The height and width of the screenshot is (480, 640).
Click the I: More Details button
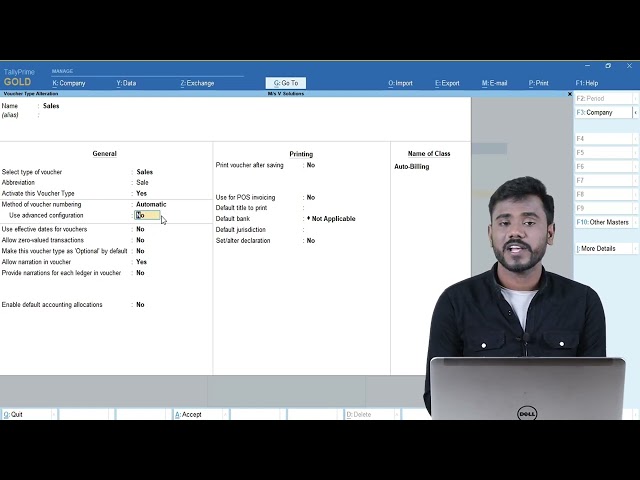coord(606,249)
